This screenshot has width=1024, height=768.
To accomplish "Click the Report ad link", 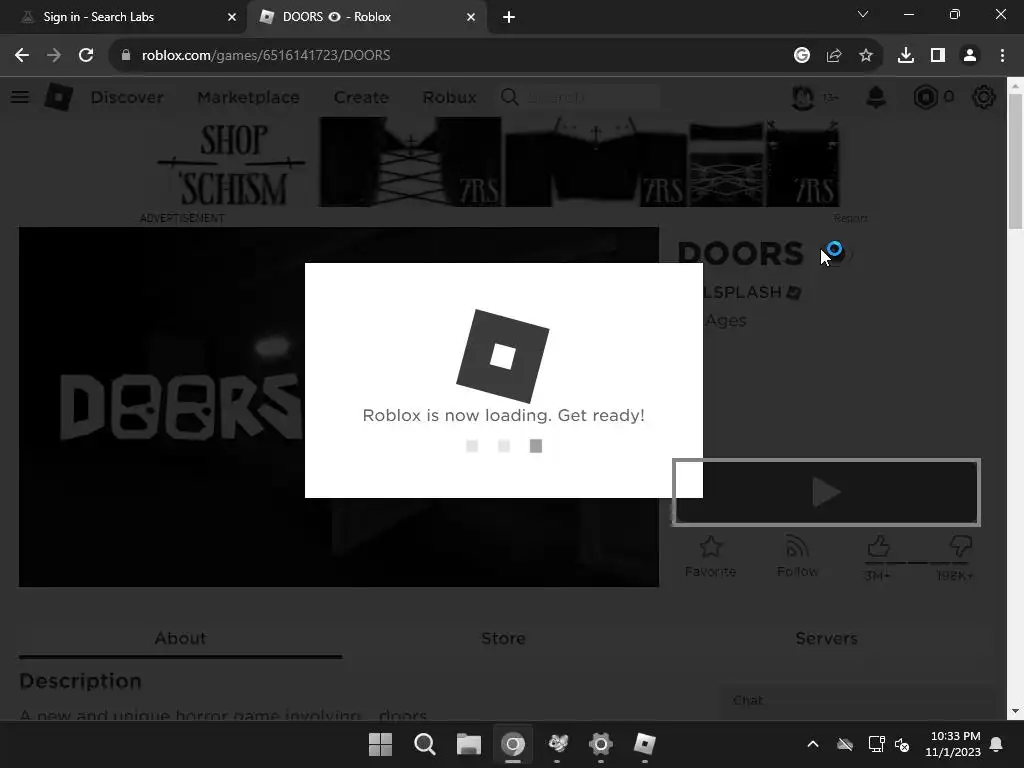I will tap(850, 218).
